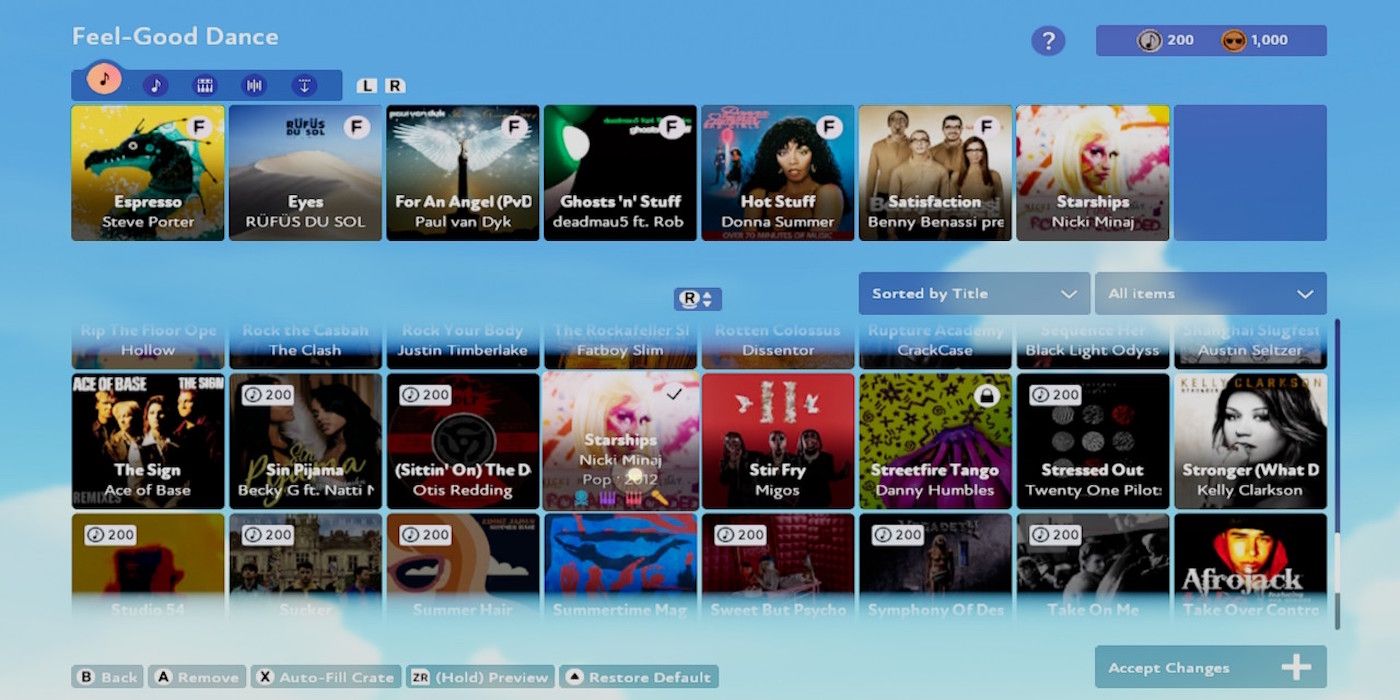Select Starships card in the crate row
The height and width of the screenshot is (700, 1400).
(1093, 173)
